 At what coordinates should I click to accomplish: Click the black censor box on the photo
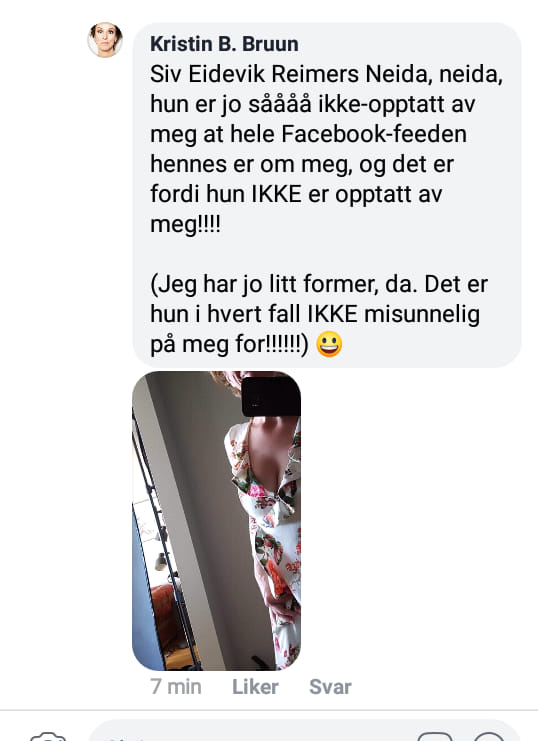[271, 396]
